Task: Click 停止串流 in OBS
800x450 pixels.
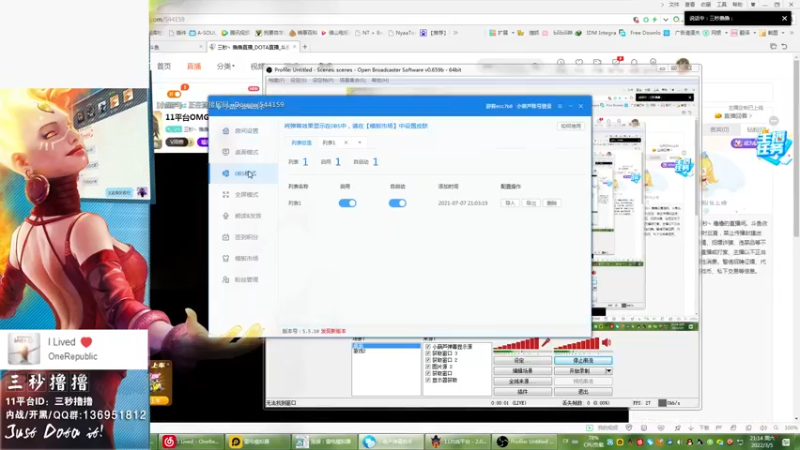Action: tap(583, 360)
